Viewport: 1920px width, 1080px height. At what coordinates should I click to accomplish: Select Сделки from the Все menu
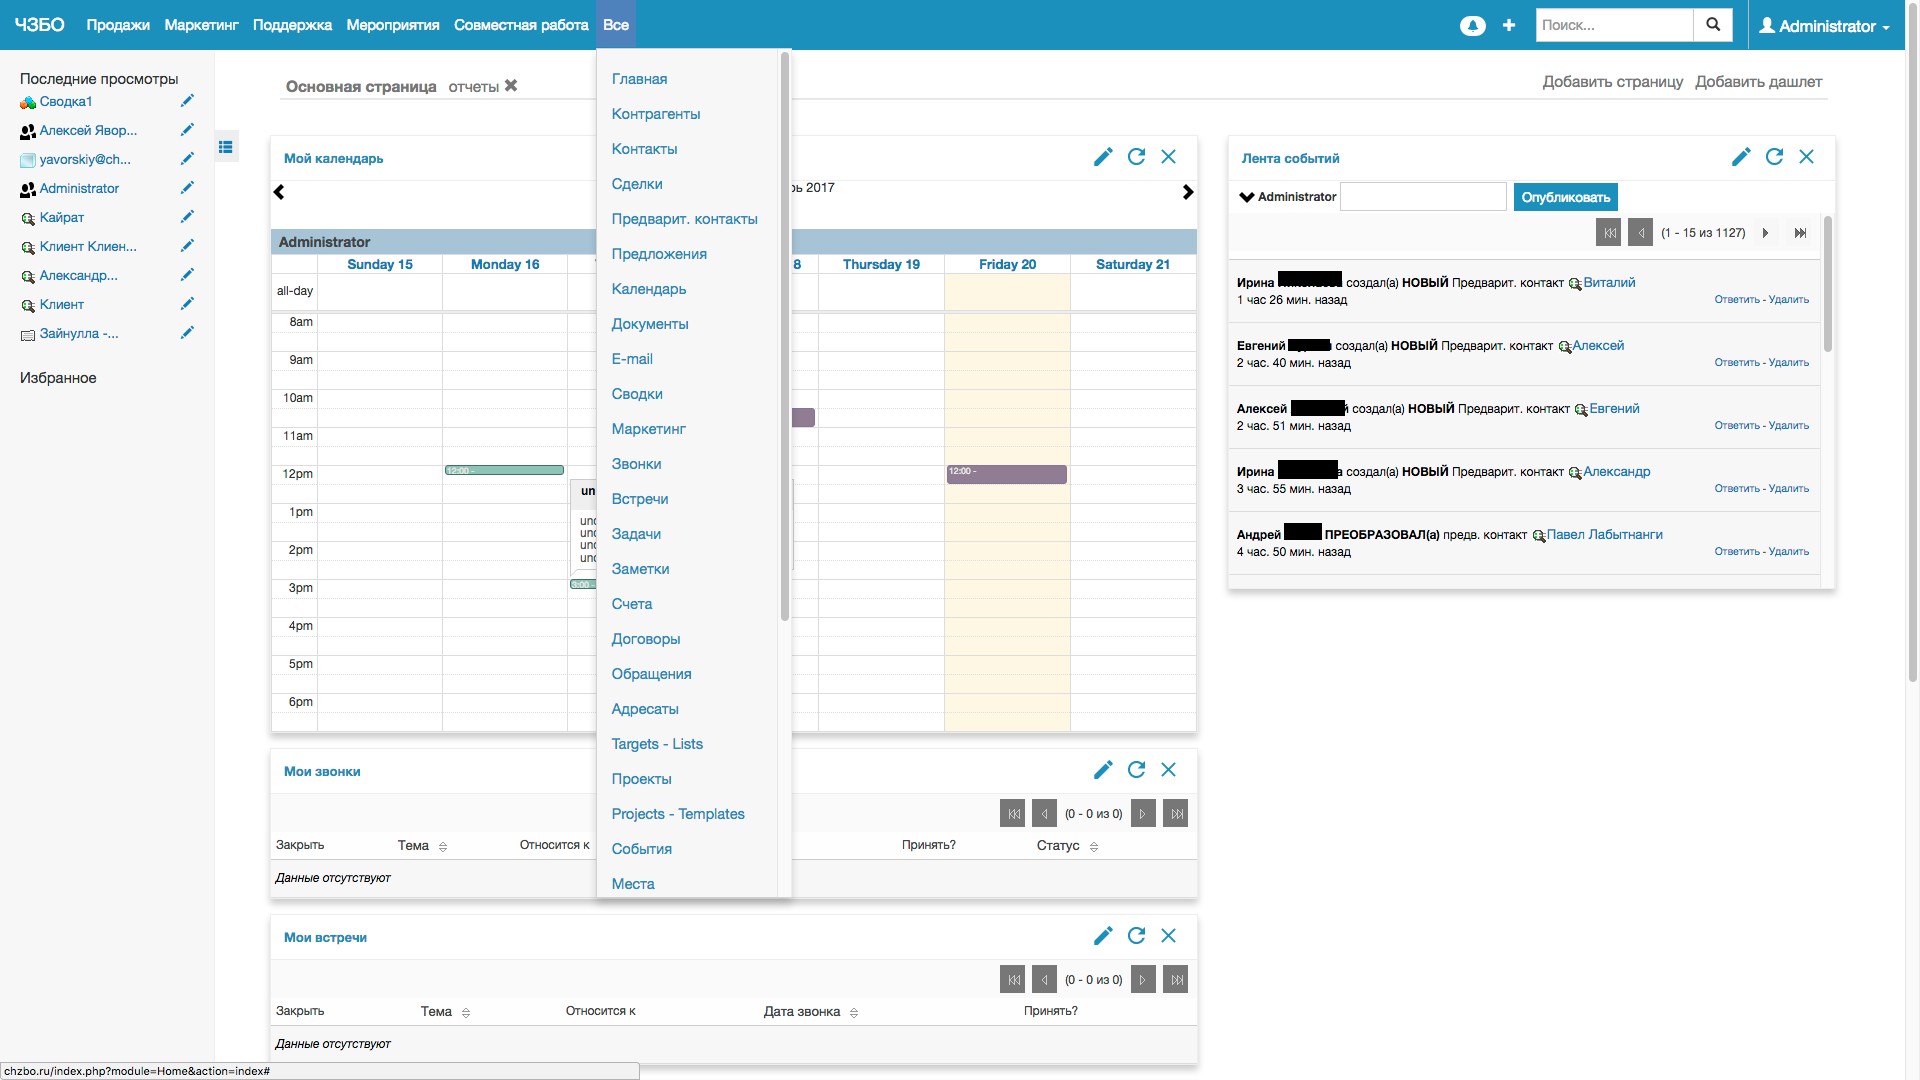637,184
